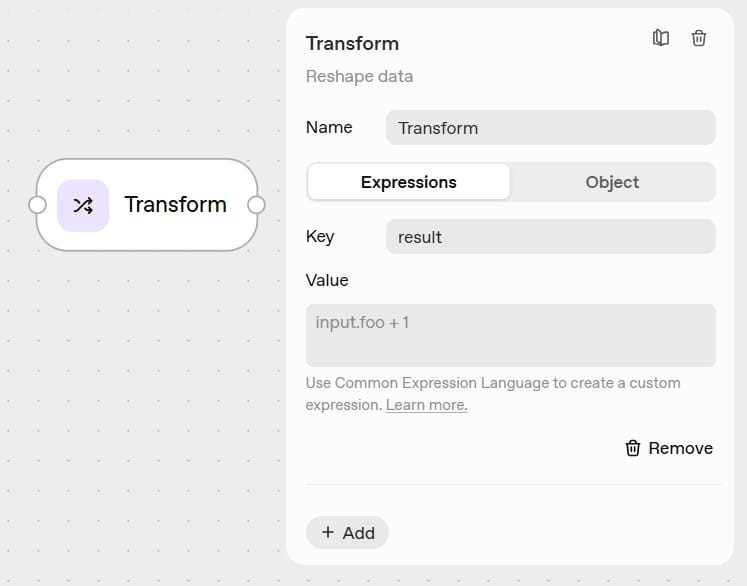This screenshot has height=586, width=747.
Task: Open the documentation book icon in panel header
Action: (660, 38)
